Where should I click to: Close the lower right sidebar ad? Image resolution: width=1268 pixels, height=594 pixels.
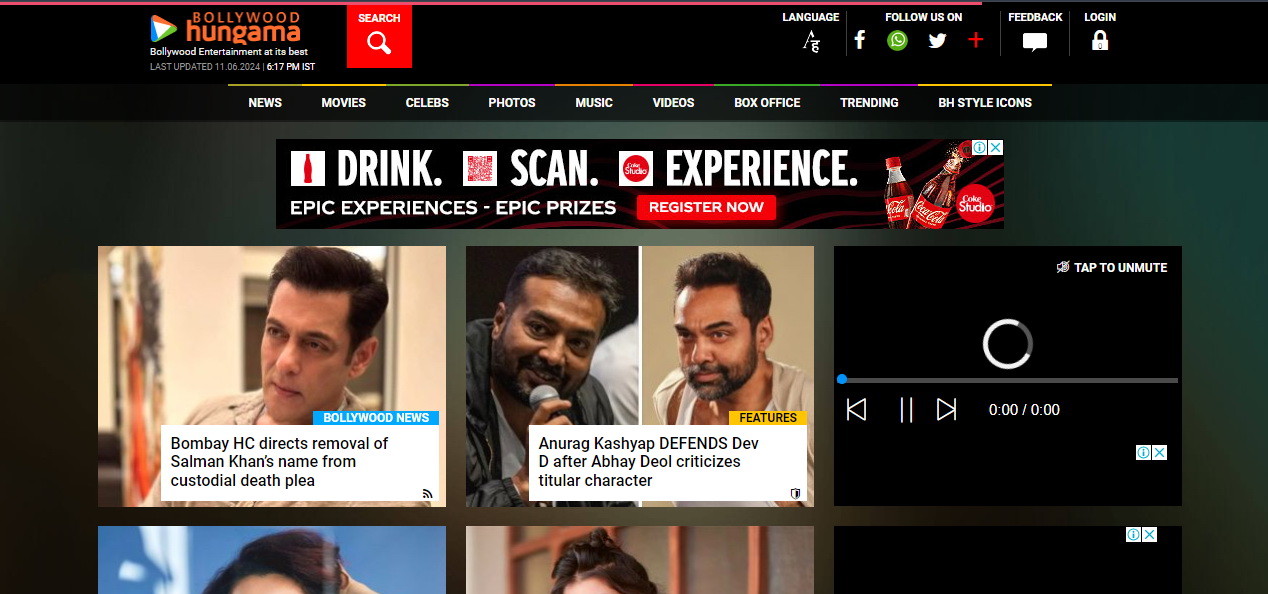(1150, 535)
